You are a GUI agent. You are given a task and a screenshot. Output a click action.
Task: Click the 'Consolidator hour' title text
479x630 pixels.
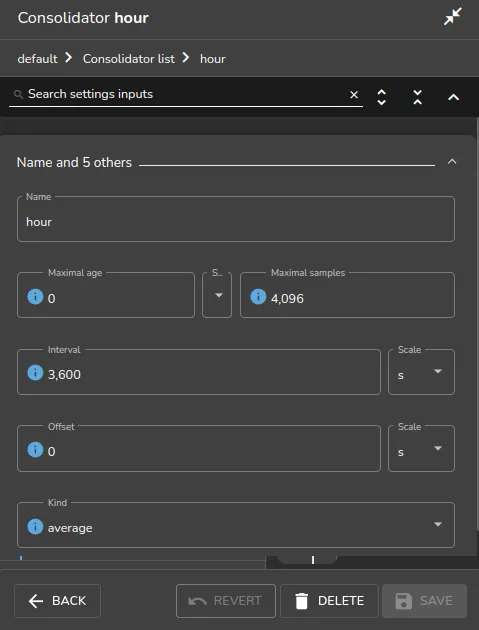pyautogui.click(x=83, y=18)
